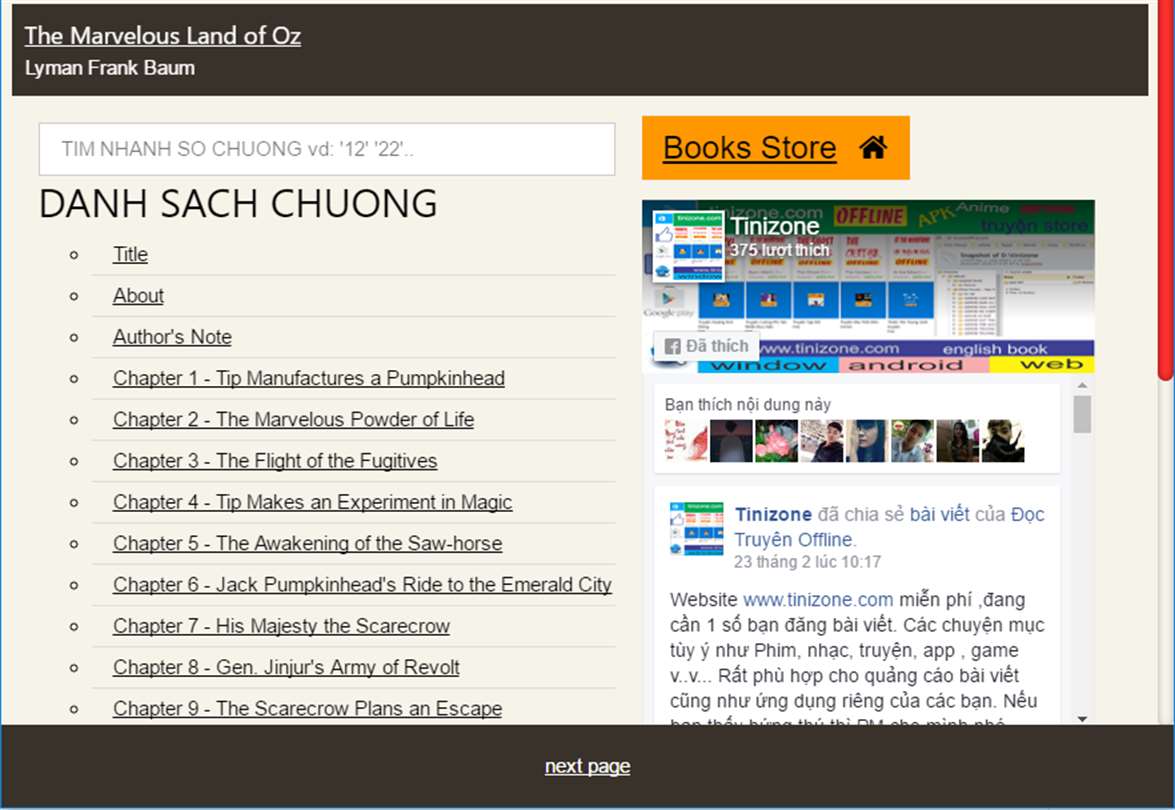The width and height of the screenshot is (1175, 810).
Task: Focus the quick chapter search field
Action: tap(327, 149)
